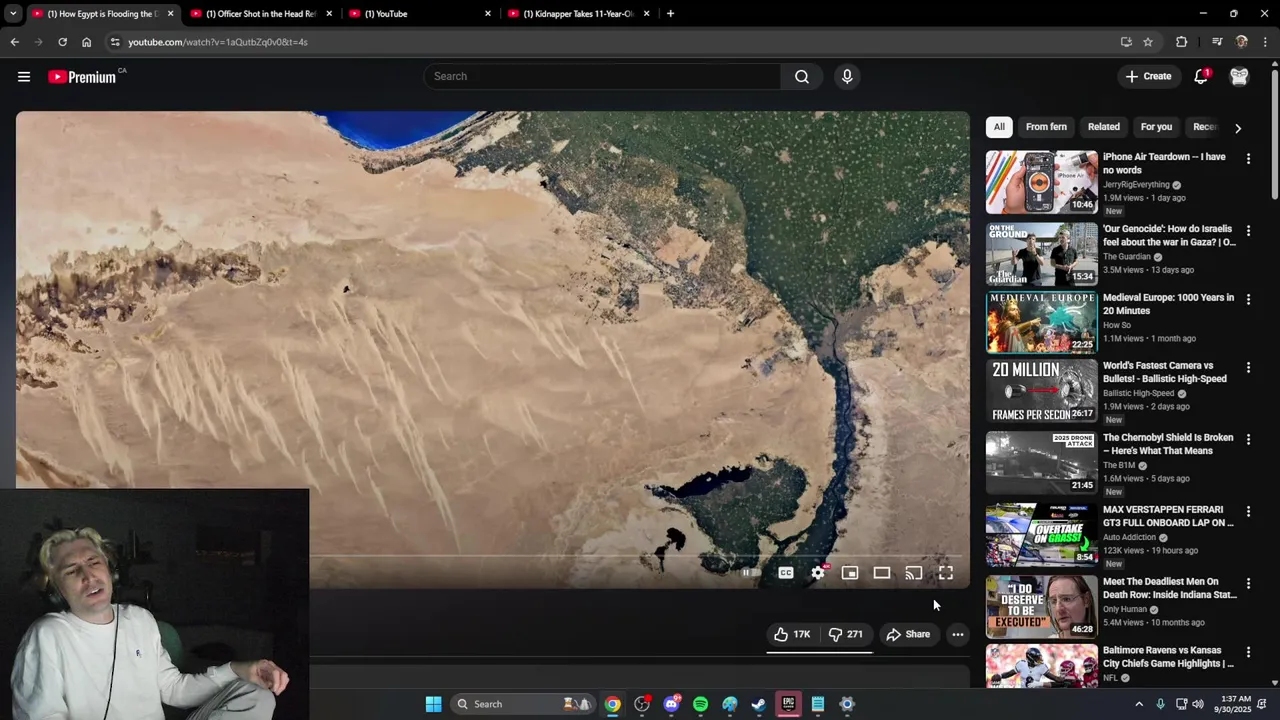Open options for Deadliest Men on Death Row video
This screenshot has width=1280, height=720.
(1248, 583)
